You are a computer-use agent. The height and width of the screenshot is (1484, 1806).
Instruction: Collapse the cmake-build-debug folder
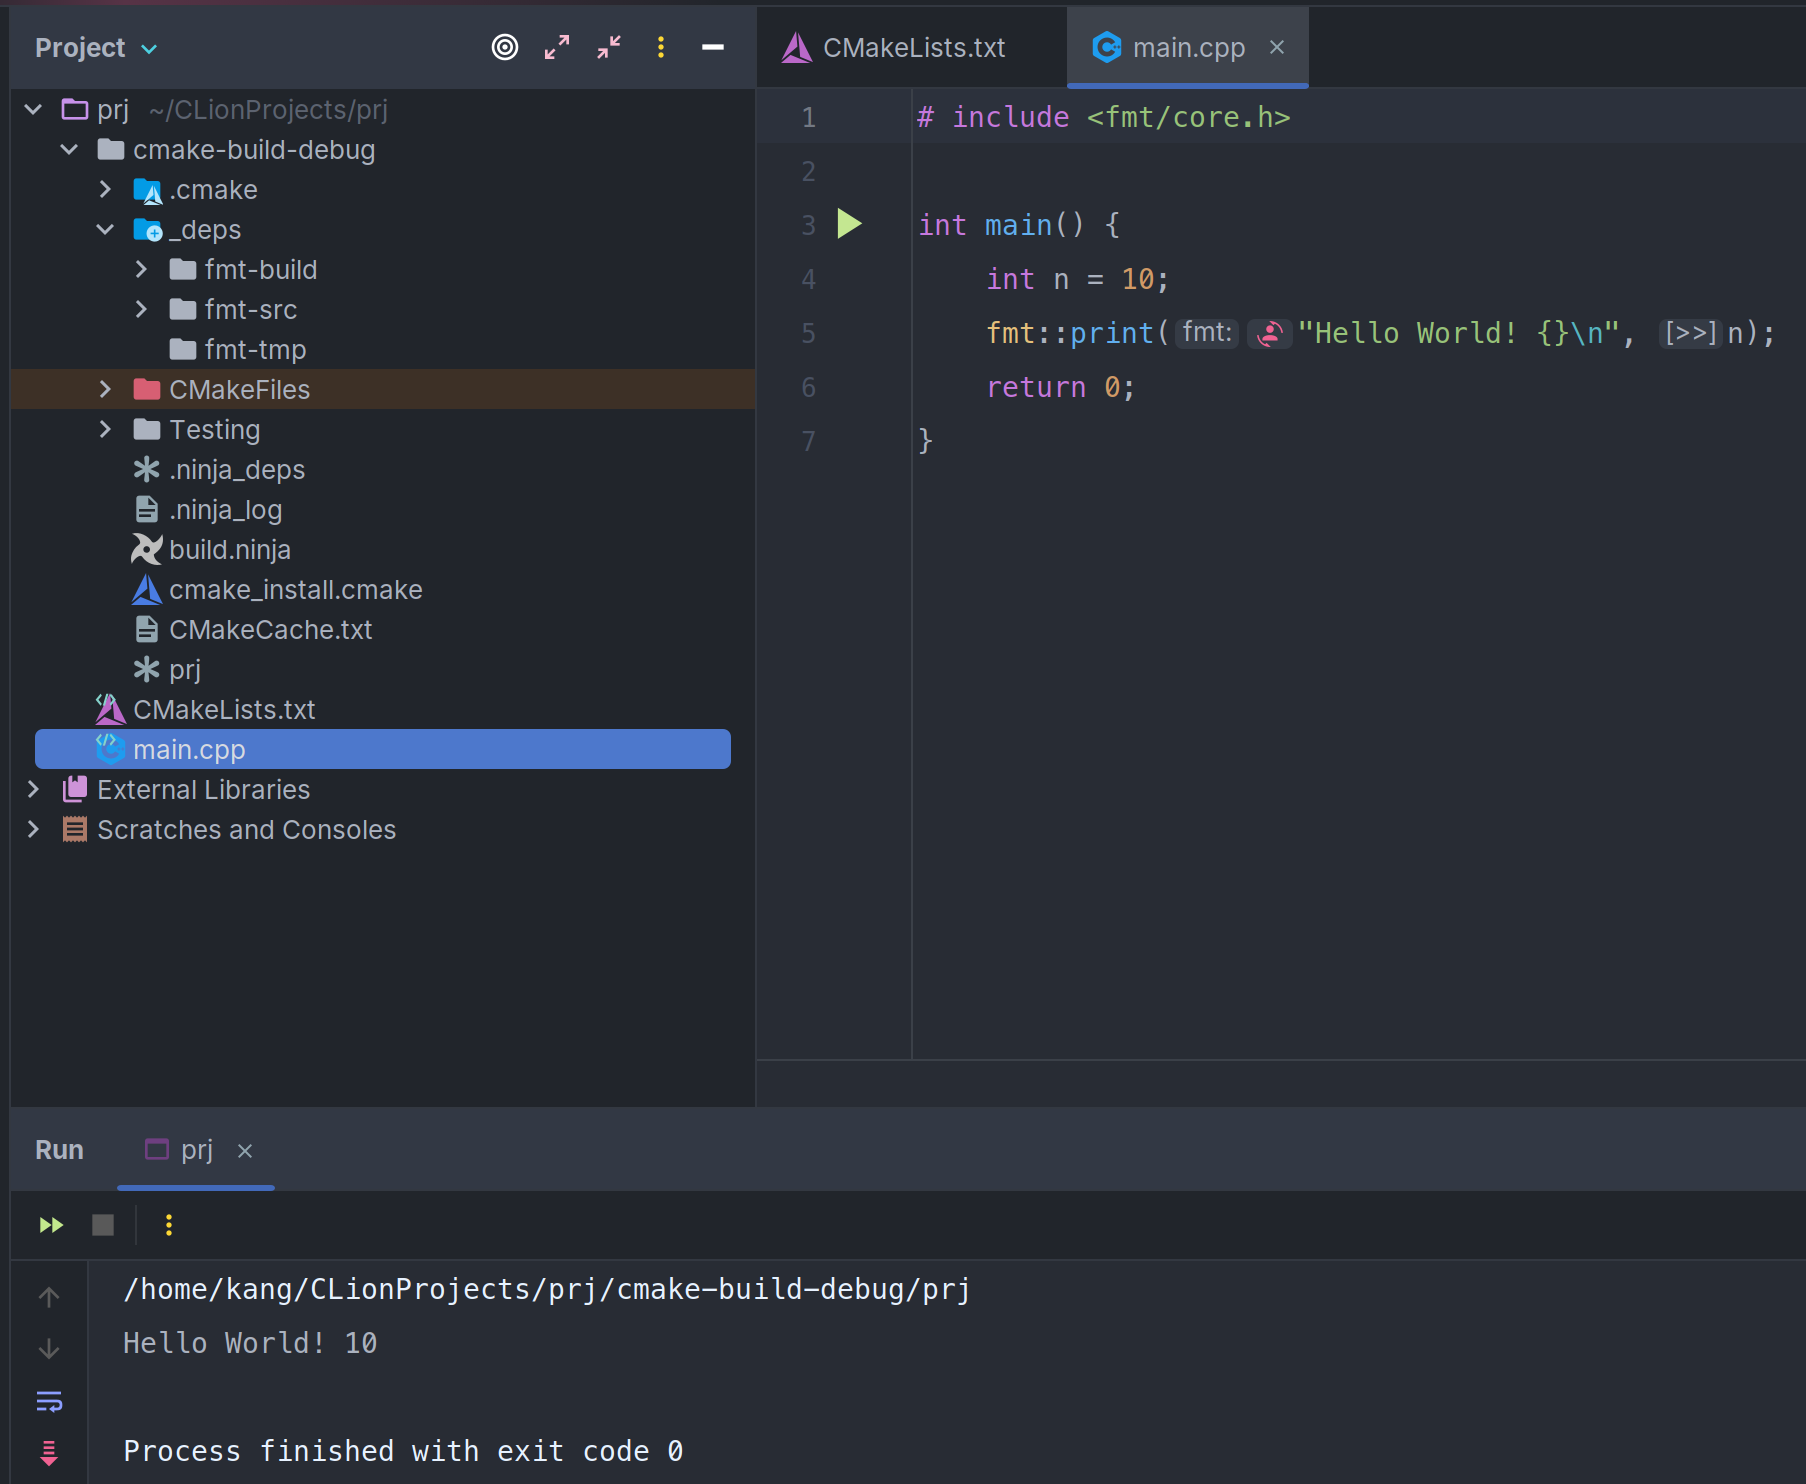click(x=69, y=149)
